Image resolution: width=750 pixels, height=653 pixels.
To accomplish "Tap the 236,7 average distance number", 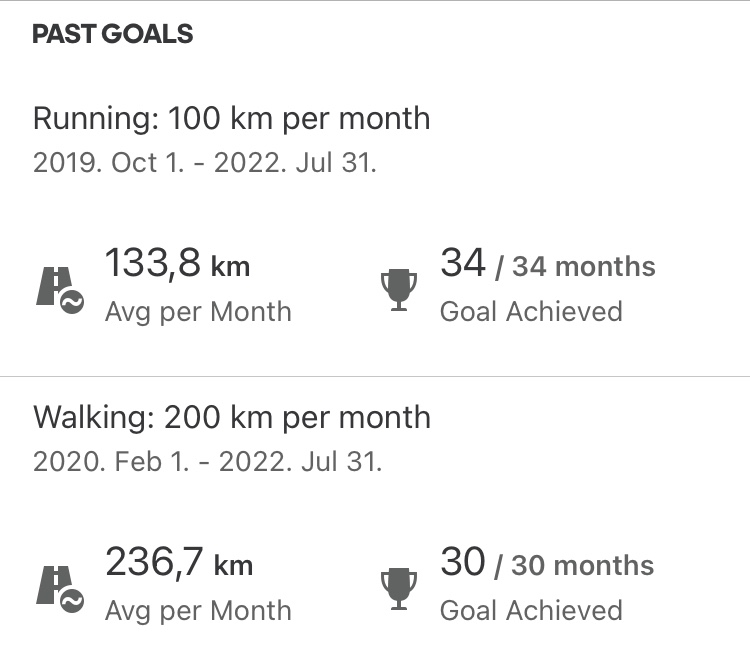I will tap(153, 563).
